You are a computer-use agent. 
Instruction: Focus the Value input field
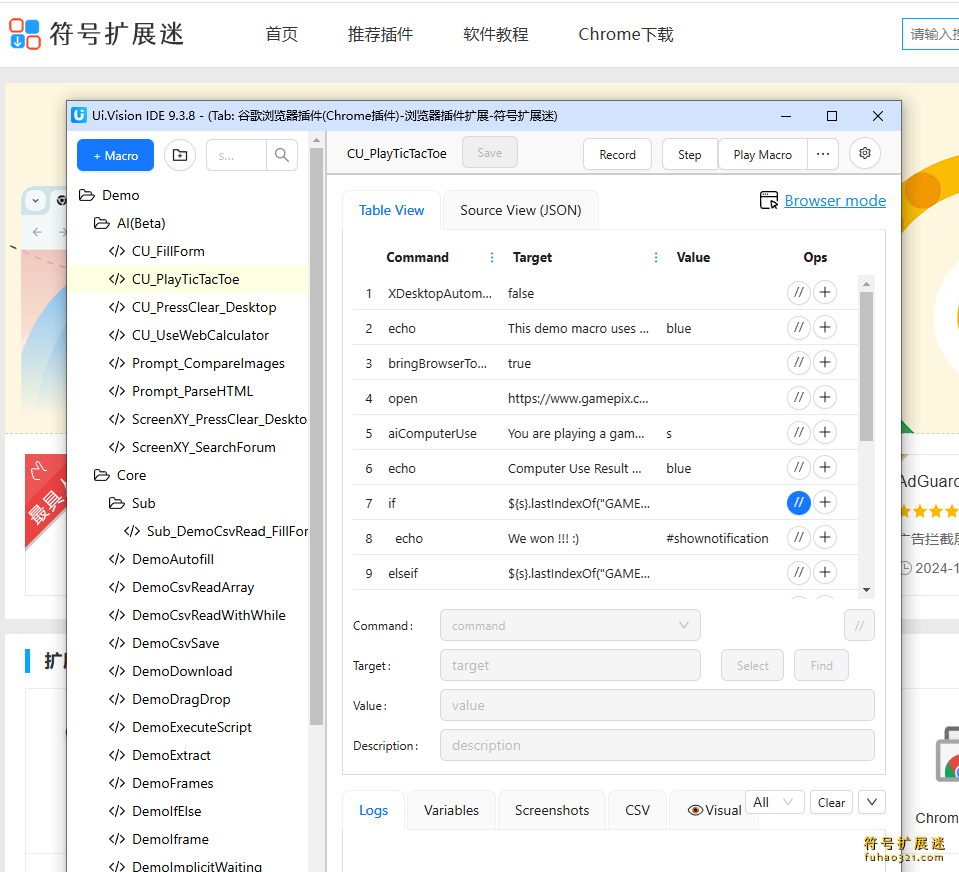pyautogui.click(x=657, y=705)
